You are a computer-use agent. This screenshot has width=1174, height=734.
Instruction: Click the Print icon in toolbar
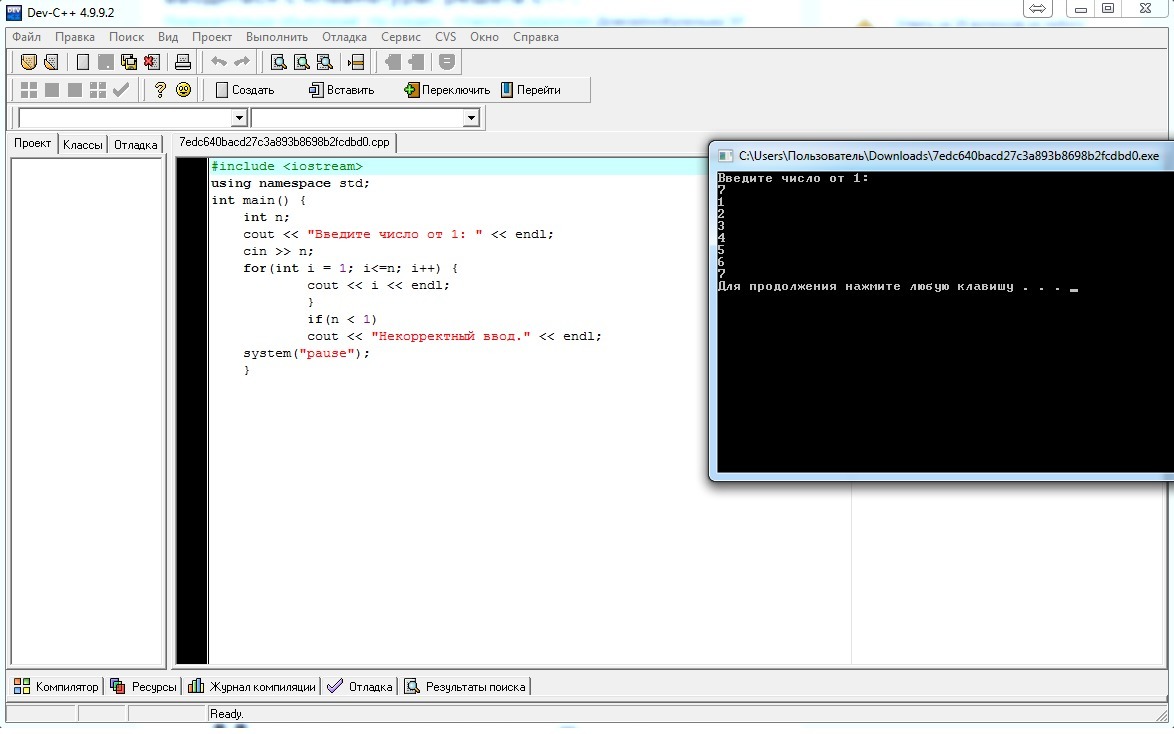(x=183, y=62)
